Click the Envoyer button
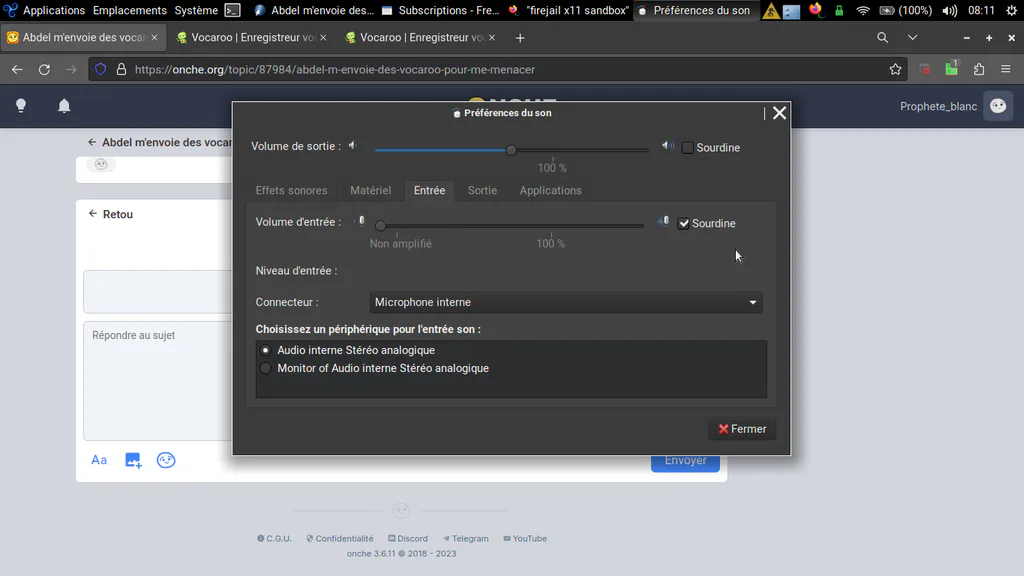 685,461
